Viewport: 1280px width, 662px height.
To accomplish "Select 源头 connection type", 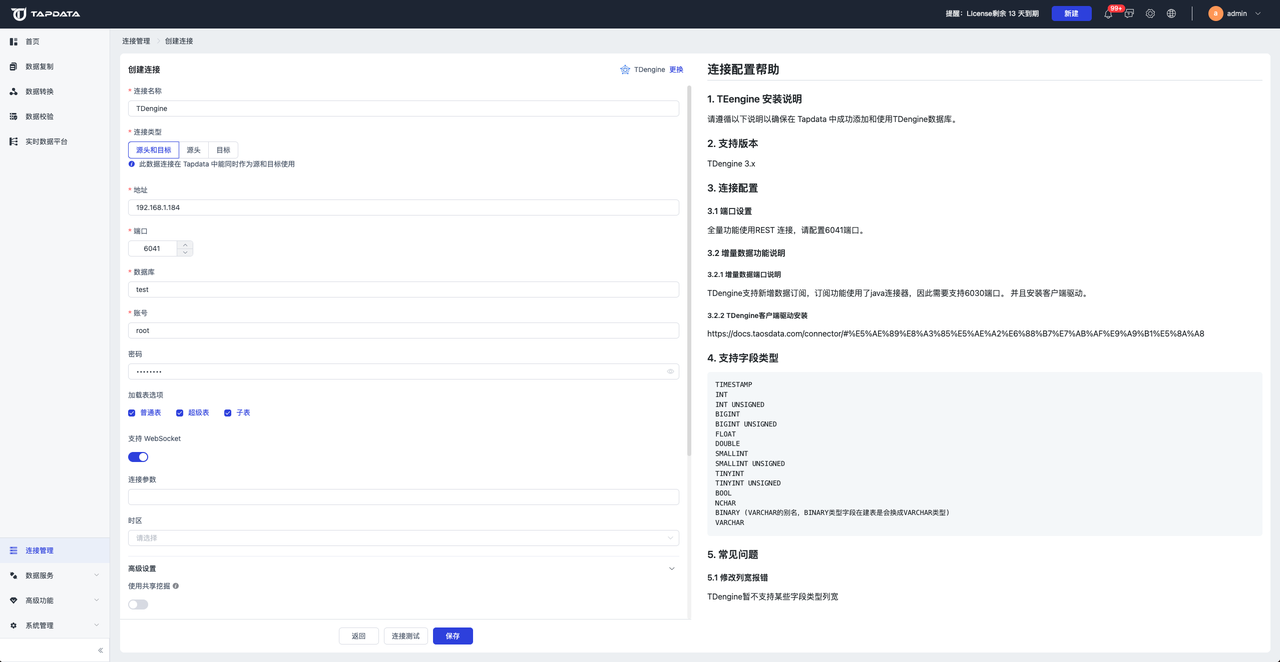I will [194, 149].
